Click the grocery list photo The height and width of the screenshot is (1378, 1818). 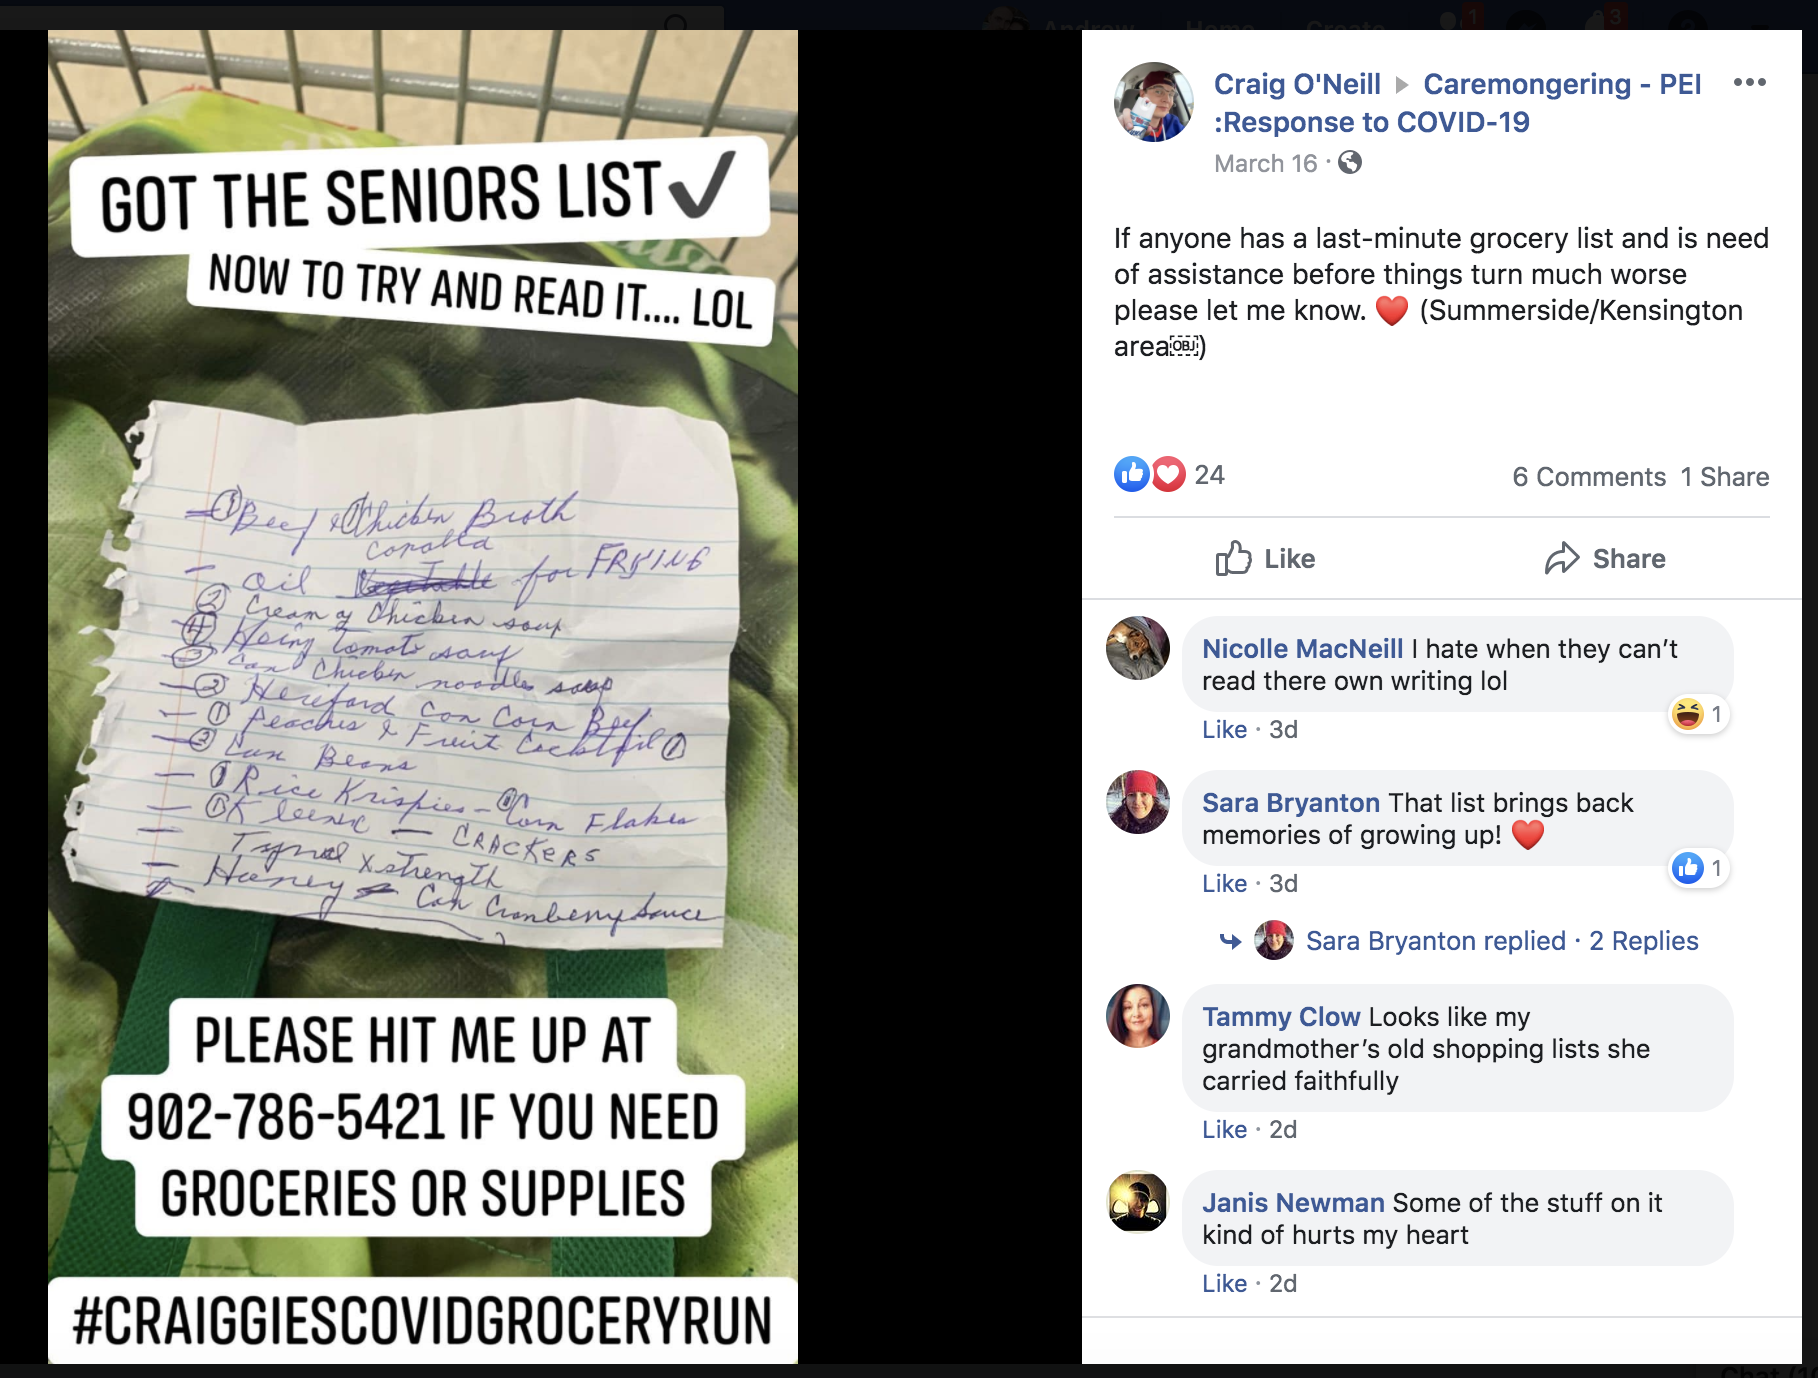(423, 696)
